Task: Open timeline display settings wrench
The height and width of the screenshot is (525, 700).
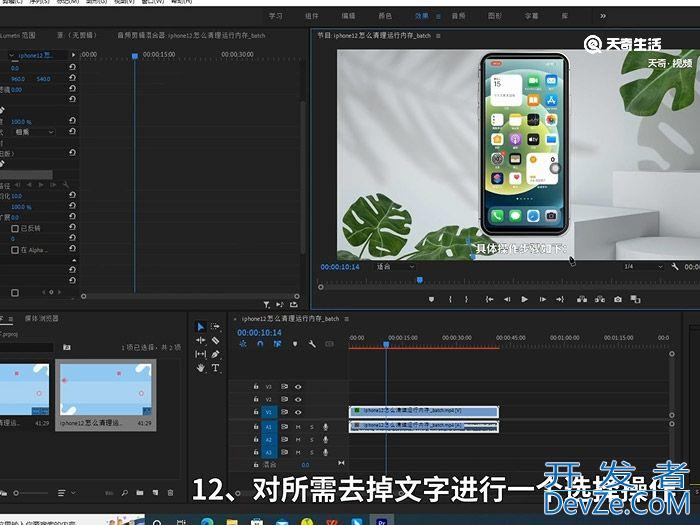Action: tap(312, 344)
